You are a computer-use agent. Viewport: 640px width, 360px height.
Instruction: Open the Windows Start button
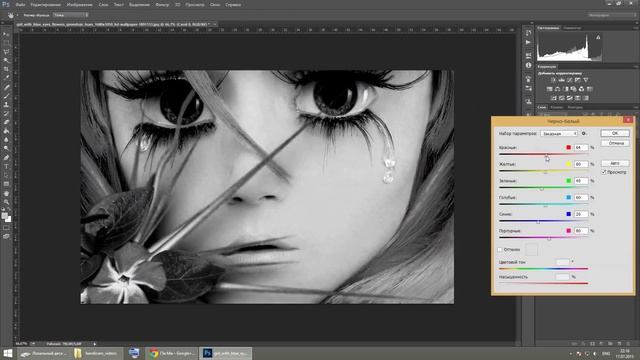(x=8, y=353)
